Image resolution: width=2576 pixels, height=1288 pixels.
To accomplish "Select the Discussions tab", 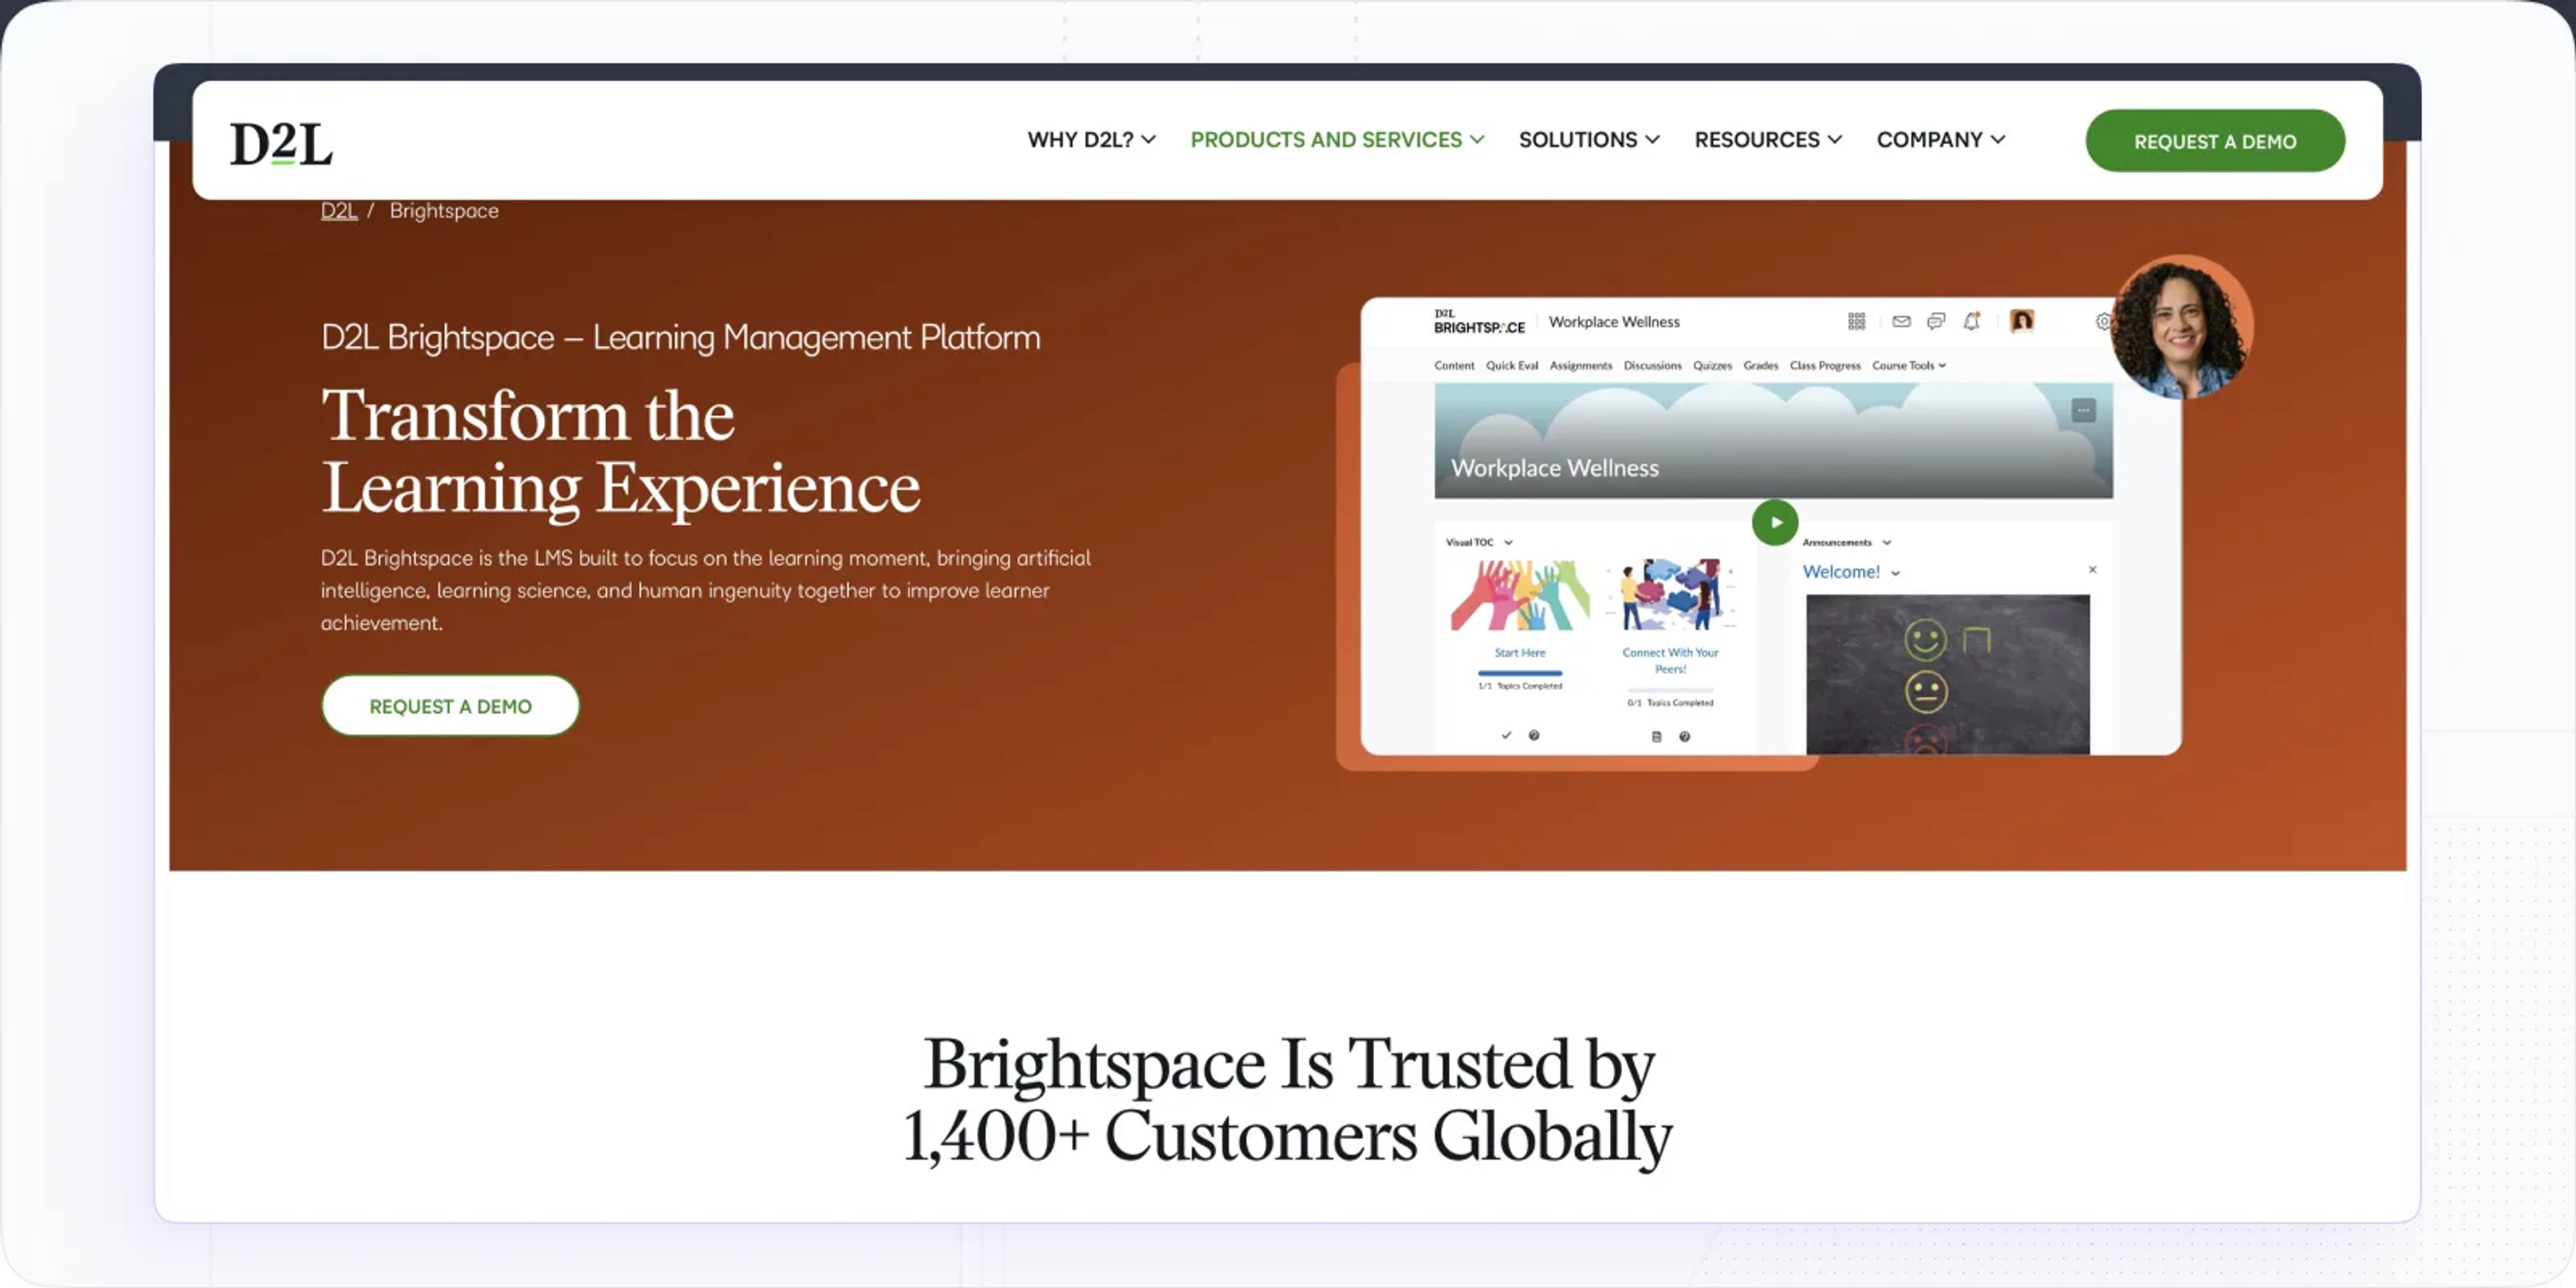I will 1653,366.
